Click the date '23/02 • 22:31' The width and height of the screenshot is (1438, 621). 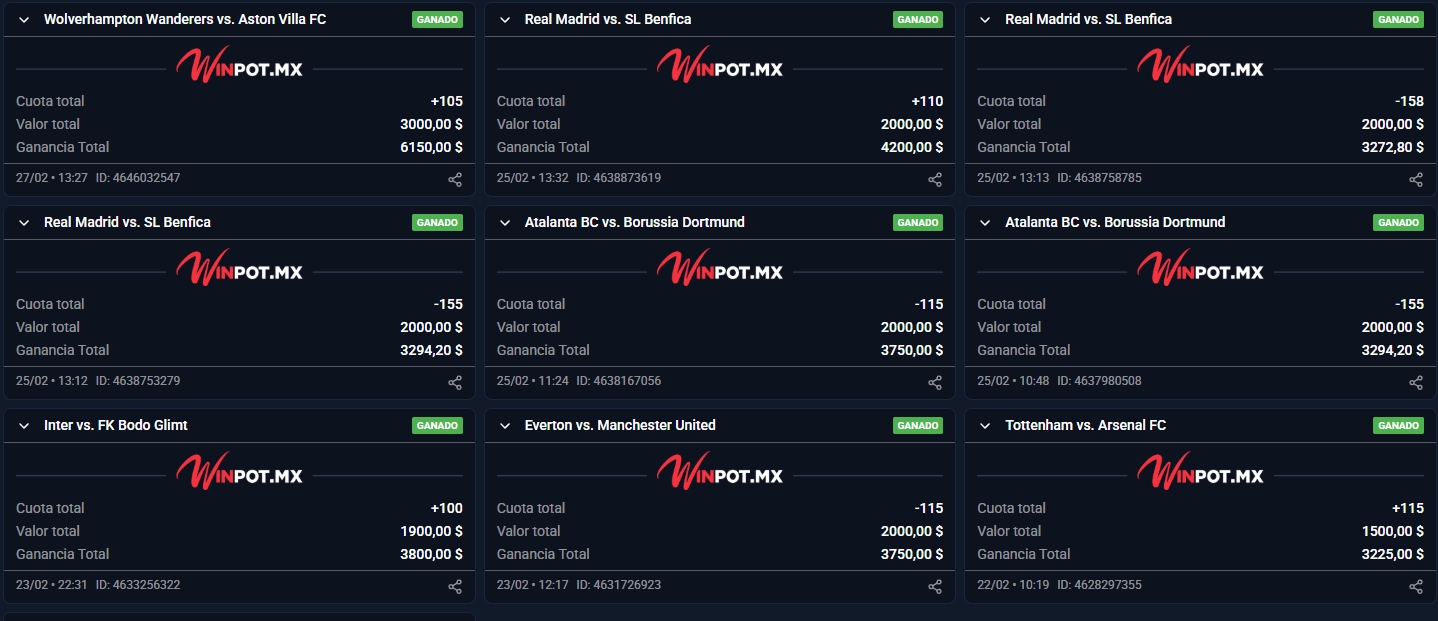point(52,585)
